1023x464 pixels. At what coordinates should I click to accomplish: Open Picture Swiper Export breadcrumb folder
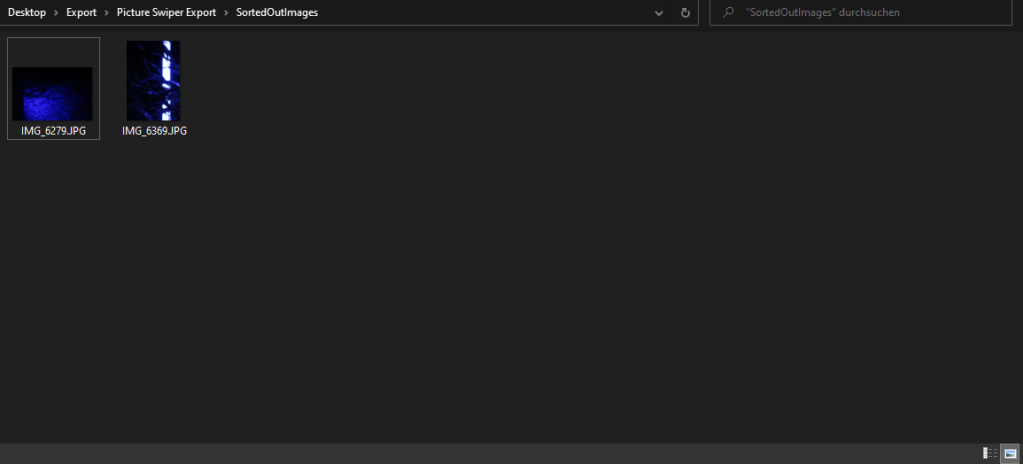tap(166, 12)
